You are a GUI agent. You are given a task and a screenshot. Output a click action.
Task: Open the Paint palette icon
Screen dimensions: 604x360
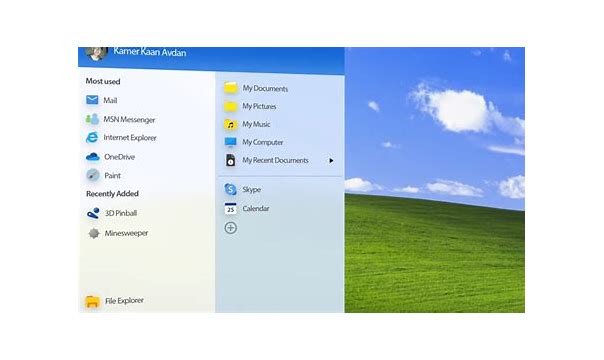(x=92, y=175)
